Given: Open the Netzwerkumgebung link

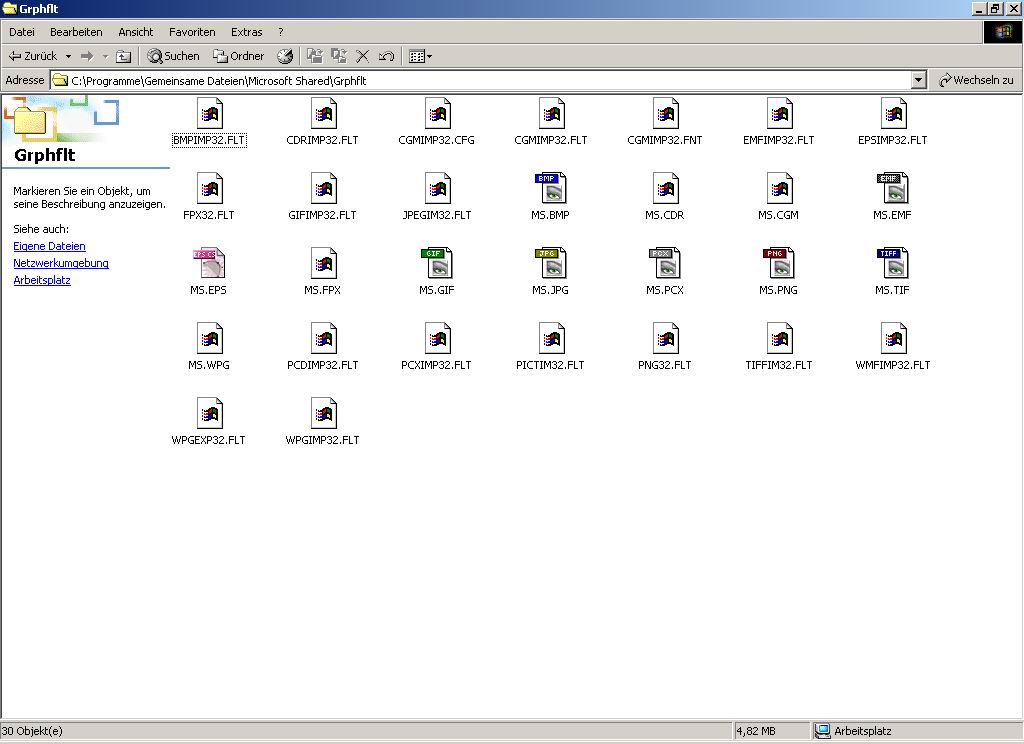Looking at the screenshot, I should (x=61, y=263).
